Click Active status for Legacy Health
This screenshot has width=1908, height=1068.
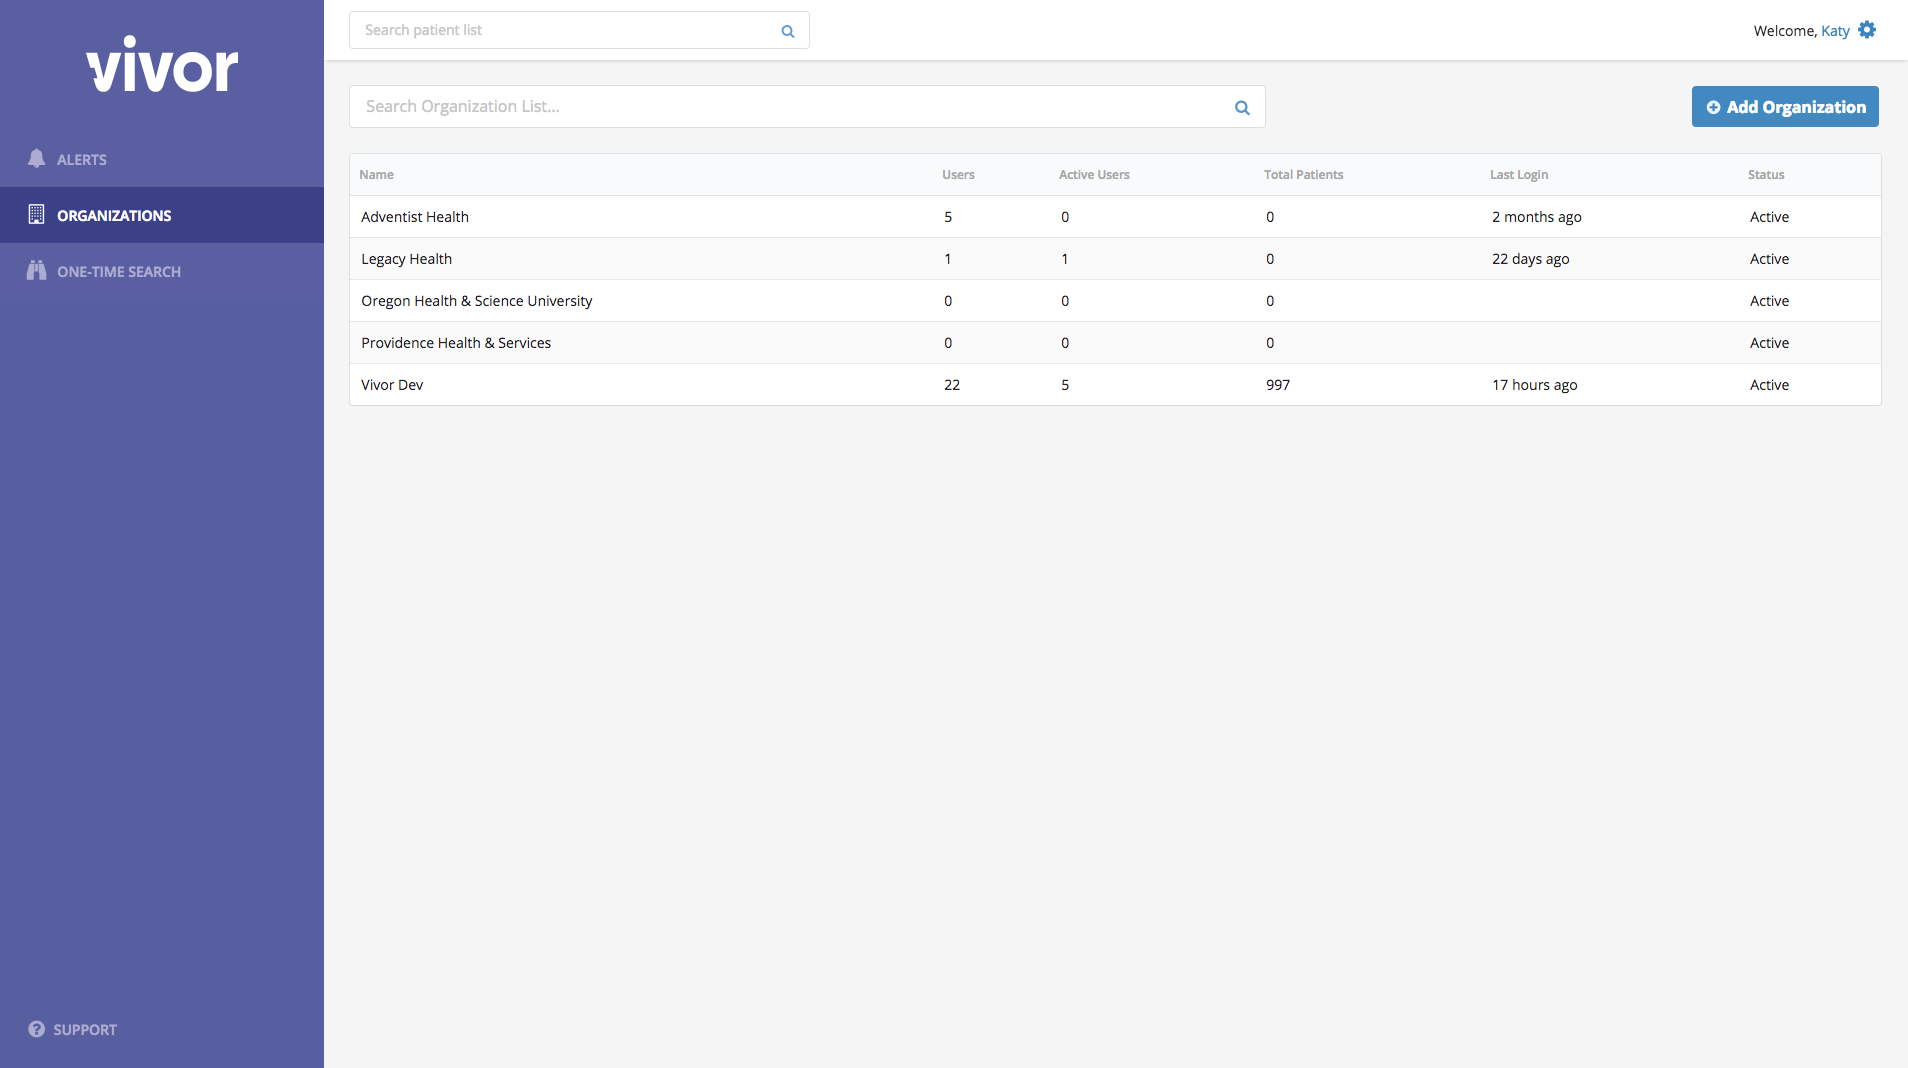1769,259
